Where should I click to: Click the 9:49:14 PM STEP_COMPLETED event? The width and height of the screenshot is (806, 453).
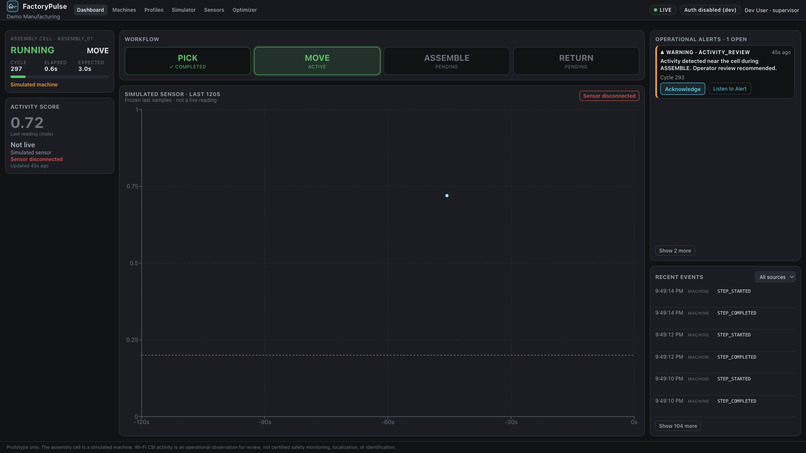point(725,313)
